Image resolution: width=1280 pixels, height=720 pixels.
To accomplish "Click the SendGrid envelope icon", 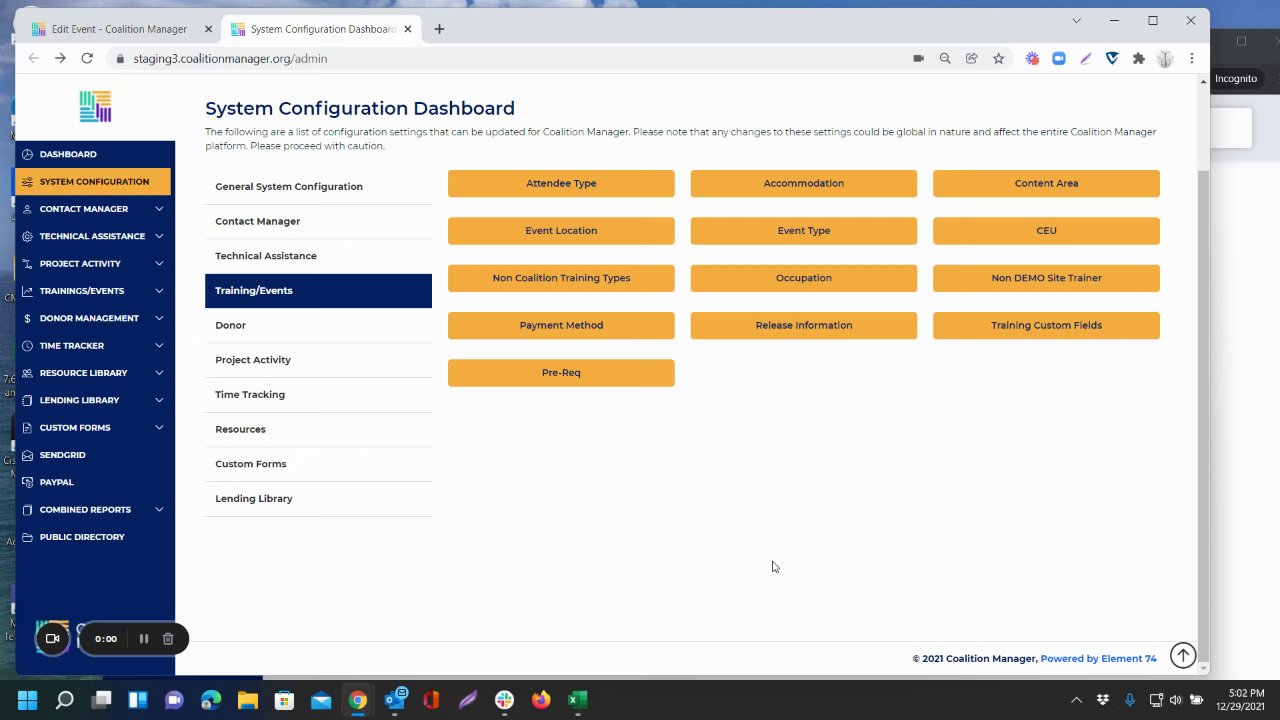I will pyautogui.click(x=27, y=455).
